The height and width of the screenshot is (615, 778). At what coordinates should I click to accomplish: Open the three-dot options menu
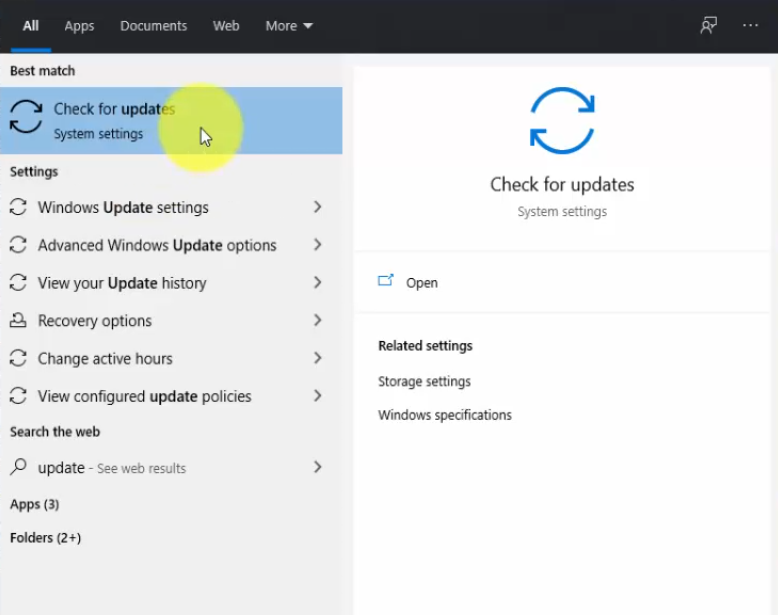[x=750, y=25]
